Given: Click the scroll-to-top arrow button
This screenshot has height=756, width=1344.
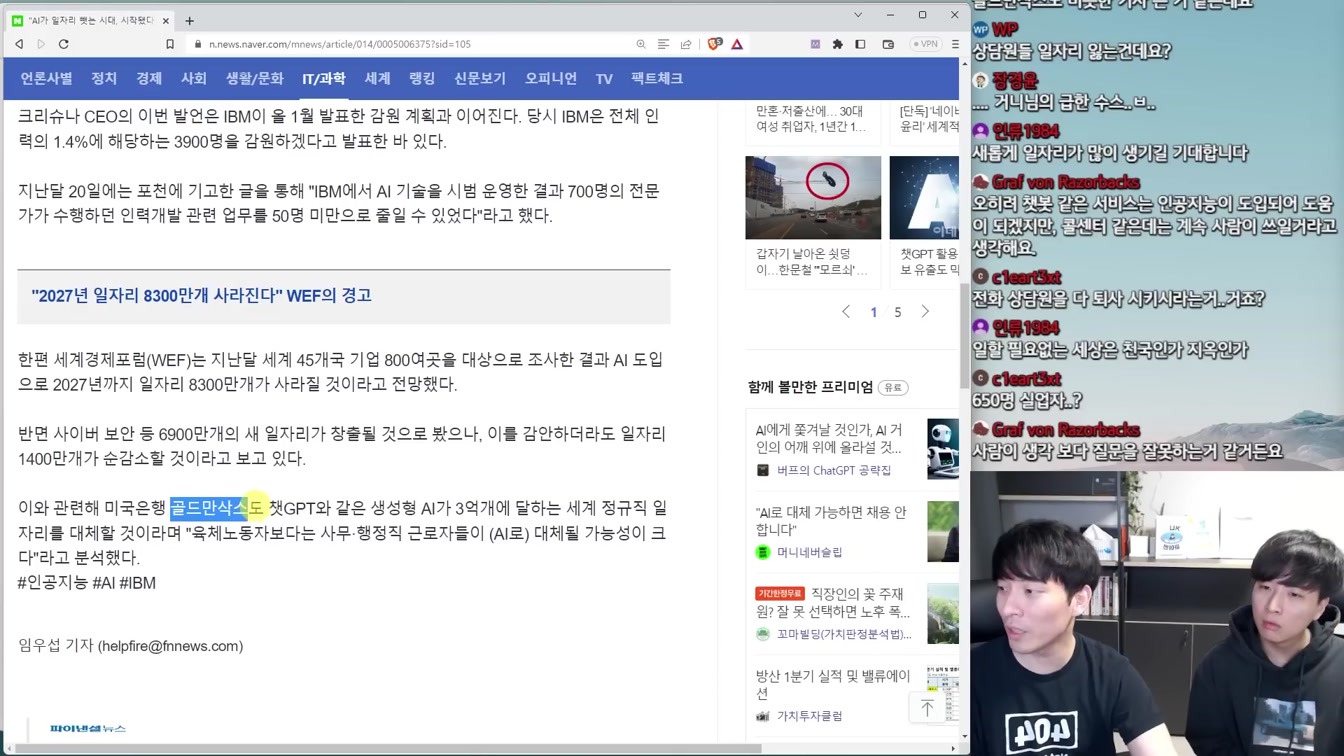Looking at the screenshot, I should (927, 708).
